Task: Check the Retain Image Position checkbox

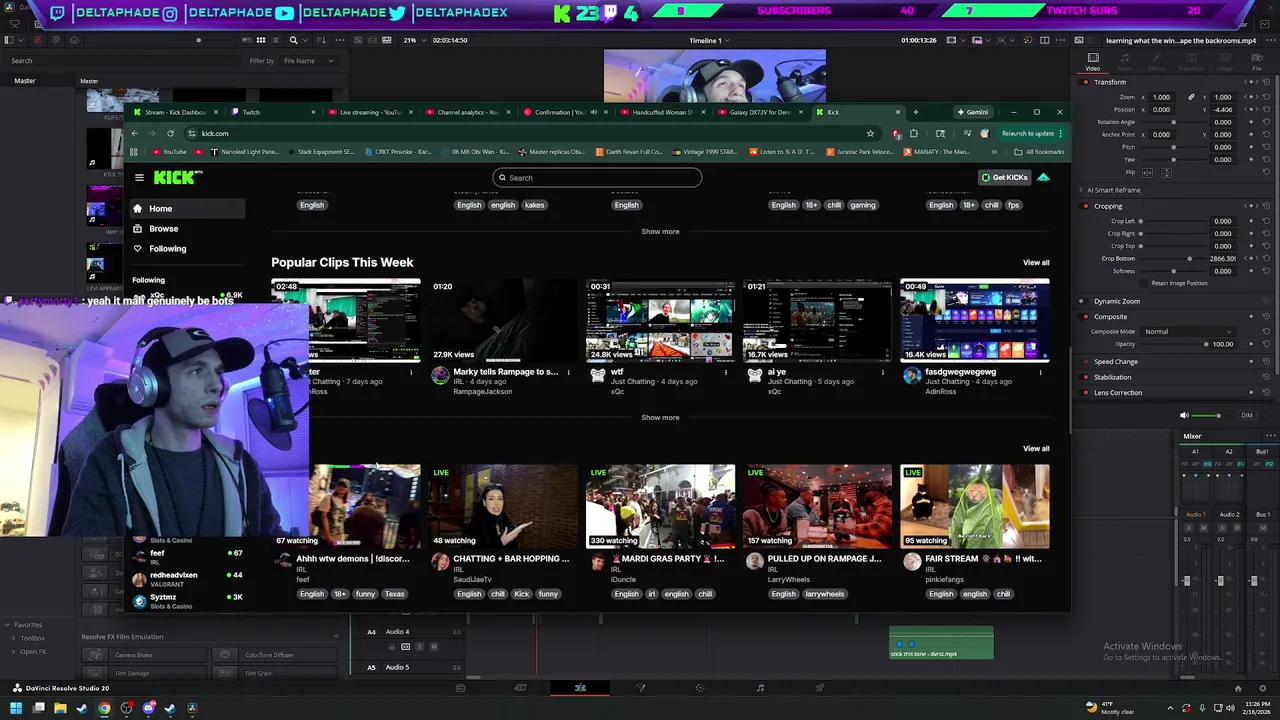Action: point(1146,283)
